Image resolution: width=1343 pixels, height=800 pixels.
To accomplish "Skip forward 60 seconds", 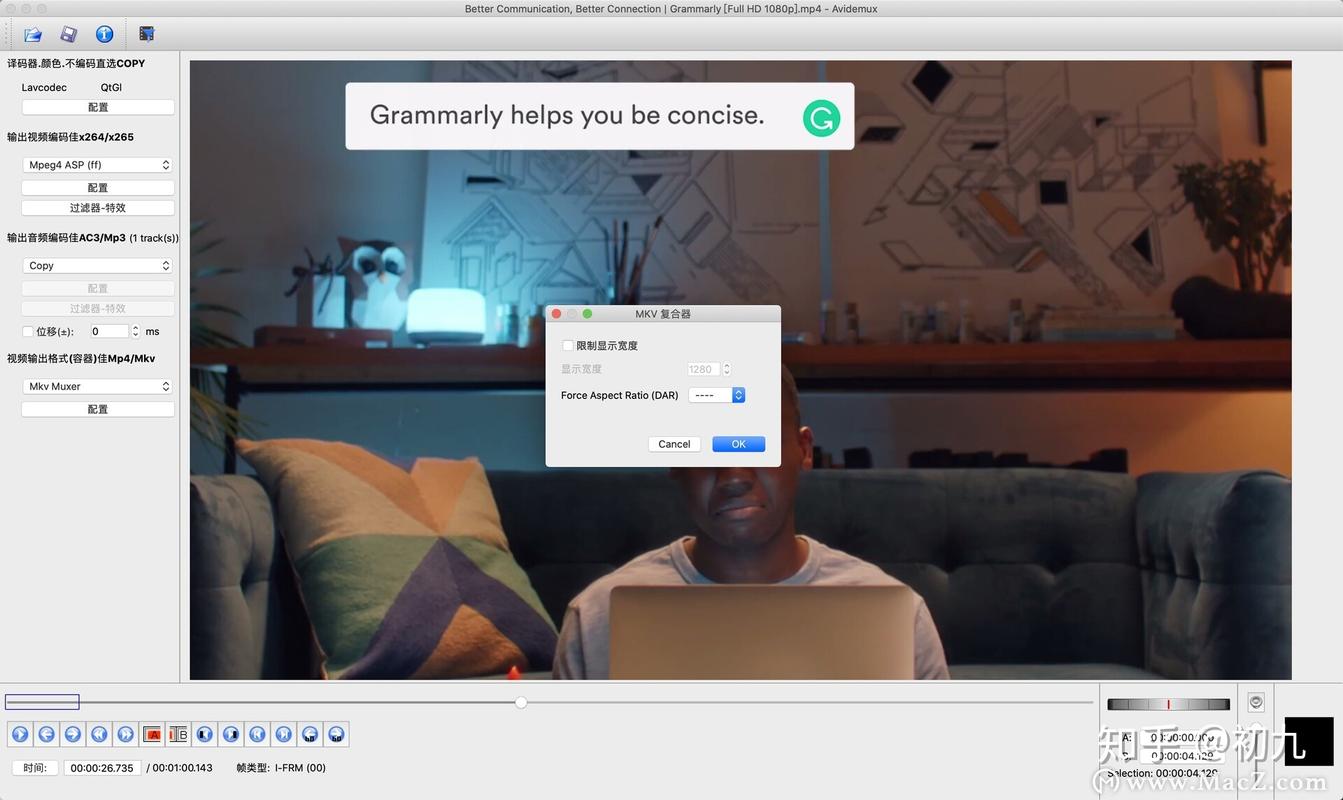I will 336,734.
